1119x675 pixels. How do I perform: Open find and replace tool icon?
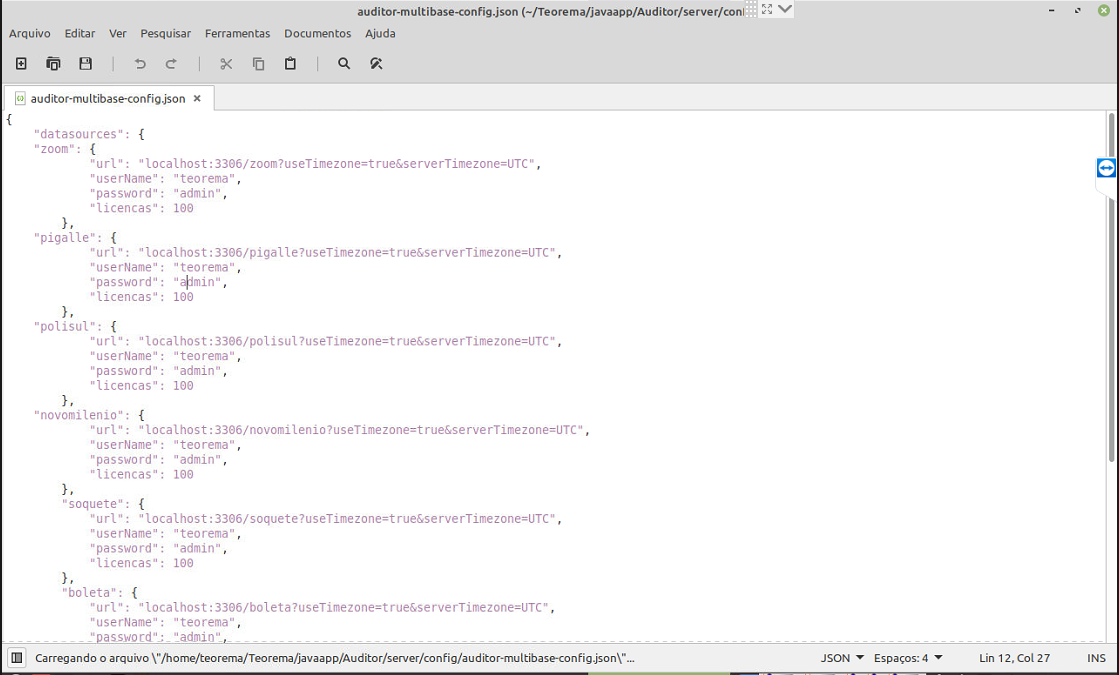(x=376, y=64)
